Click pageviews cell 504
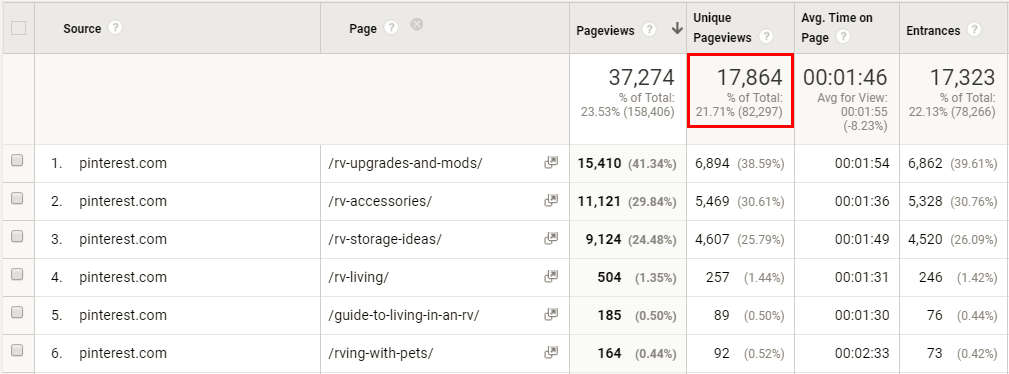The width and height of the screenshot is (1009, 374). tap(609, 277)
